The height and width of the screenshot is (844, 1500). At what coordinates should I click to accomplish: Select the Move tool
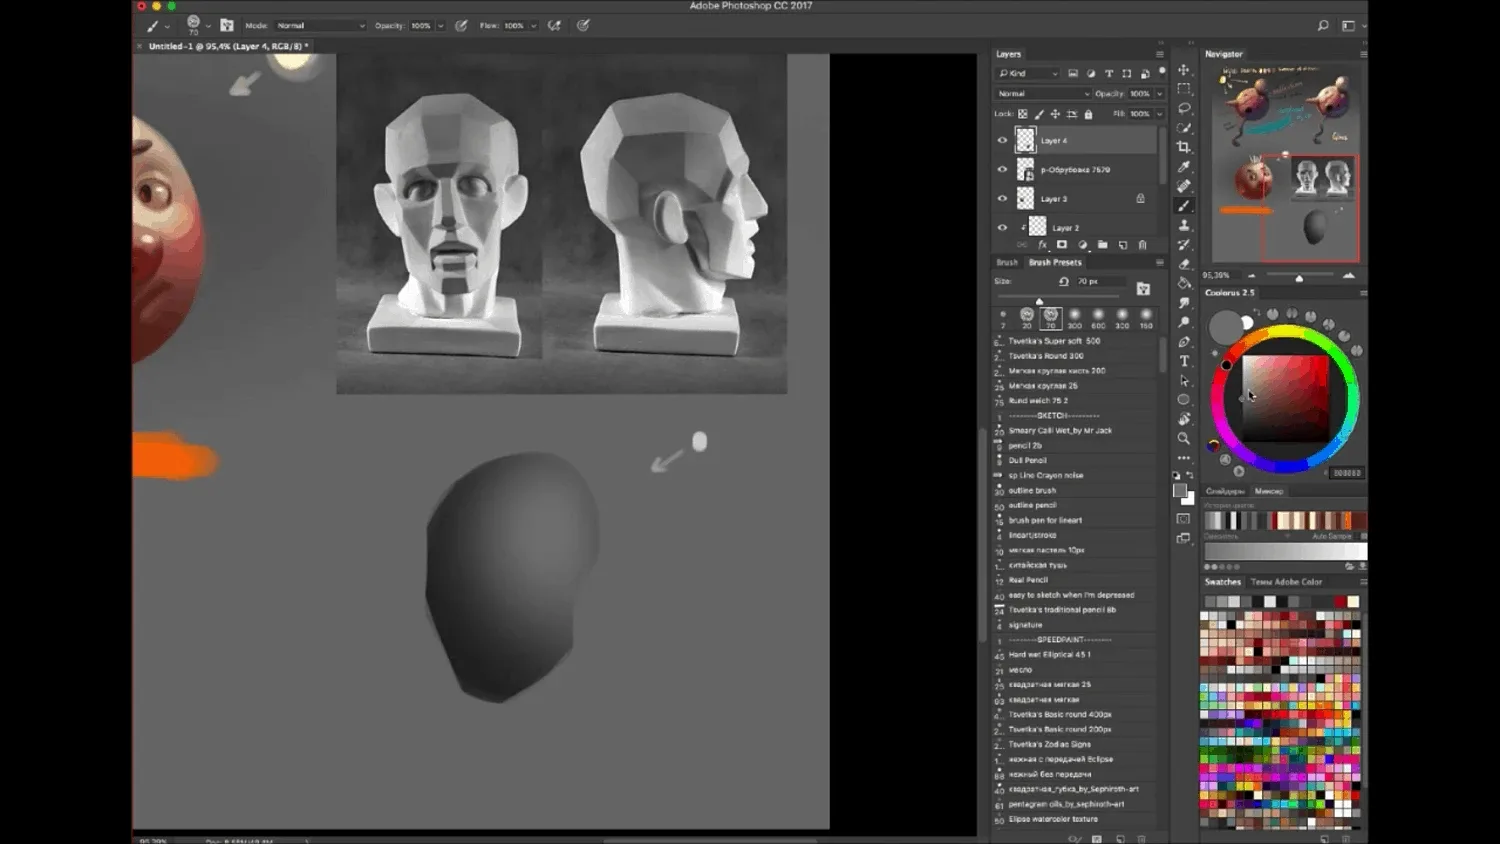[1185, 69]
